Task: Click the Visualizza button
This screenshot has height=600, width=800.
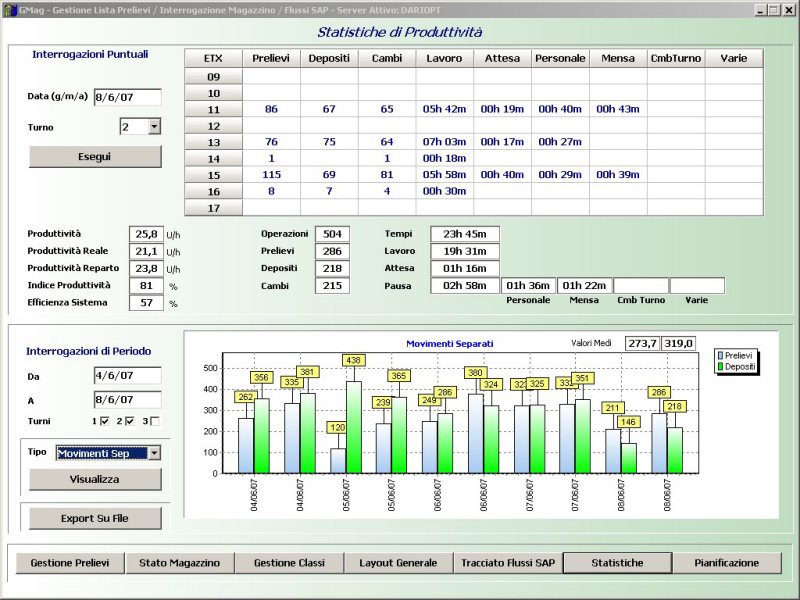Action: pos(95,479)
